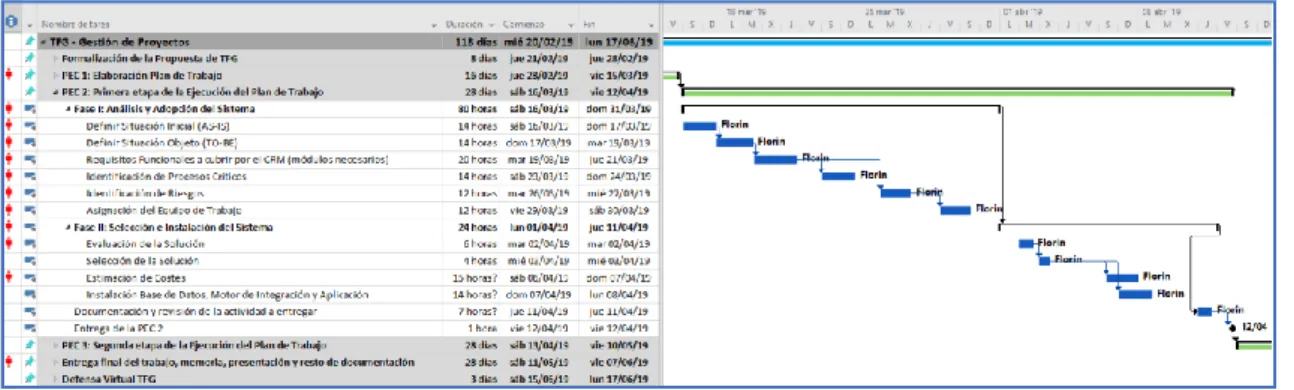1294x390 pixels.
Task: Click the red overallocation icon on Fase I row
Action: pyautogui.click(x=10, y=108)
